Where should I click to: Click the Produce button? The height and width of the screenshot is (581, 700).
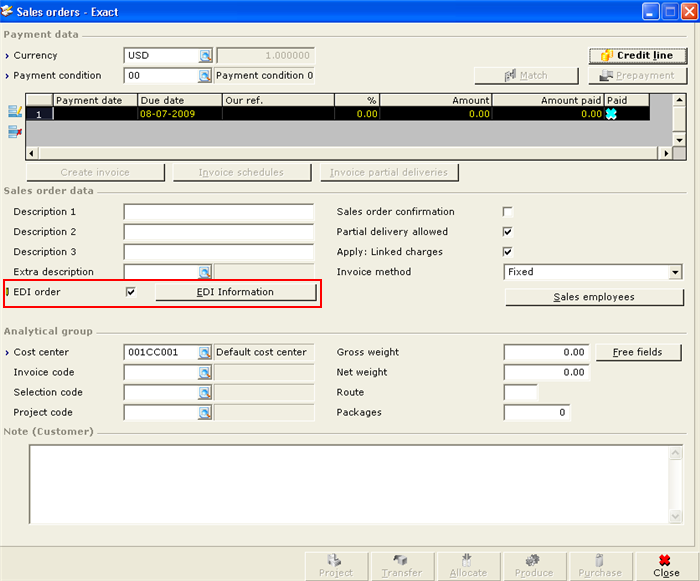(x=534, y=566)
